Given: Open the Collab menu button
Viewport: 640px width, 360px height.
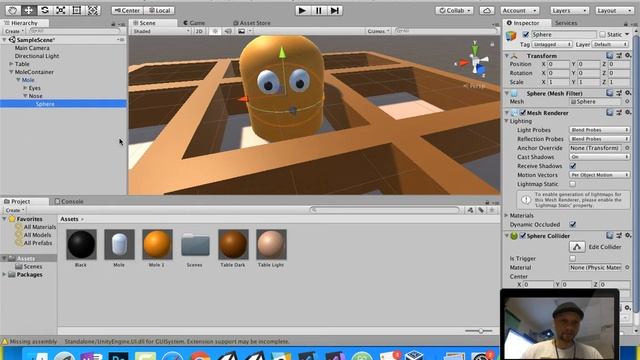Looking at the screenshot, I should 454,10.
